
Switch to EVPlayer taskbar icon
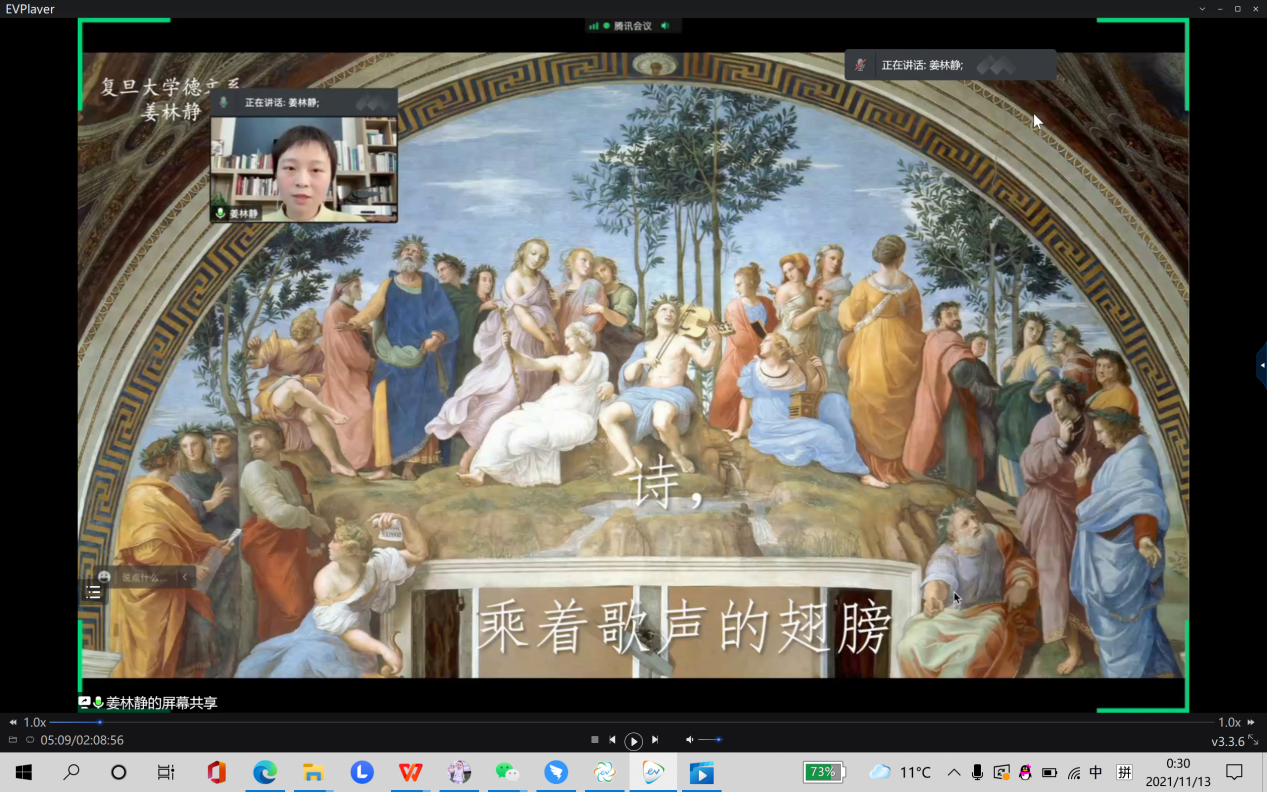[653, 772]
